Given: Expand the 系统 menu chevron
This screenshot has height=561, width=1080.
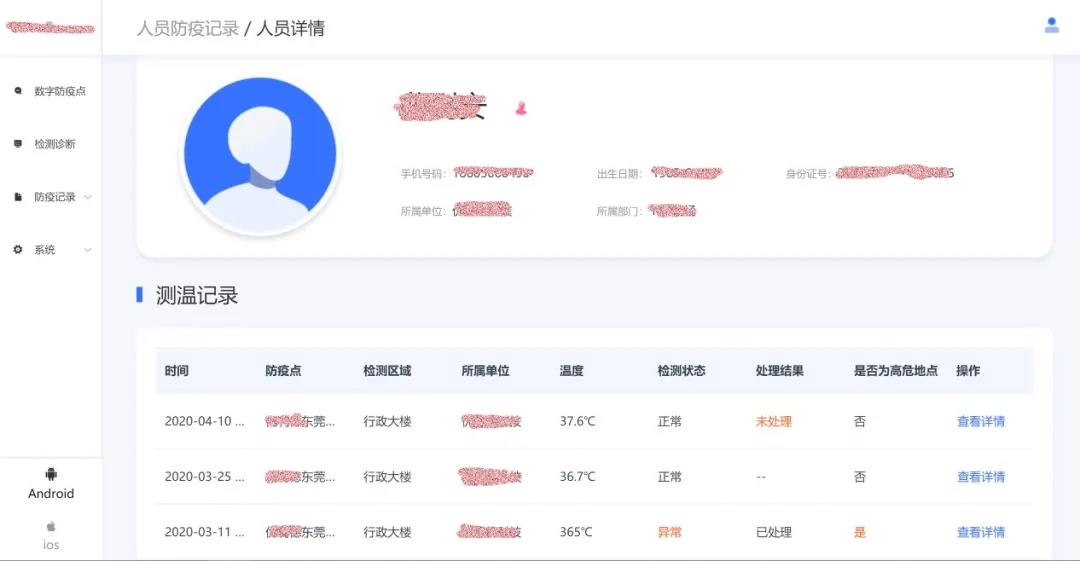Looking at the screenshot, I should click(x=88, y=250).
